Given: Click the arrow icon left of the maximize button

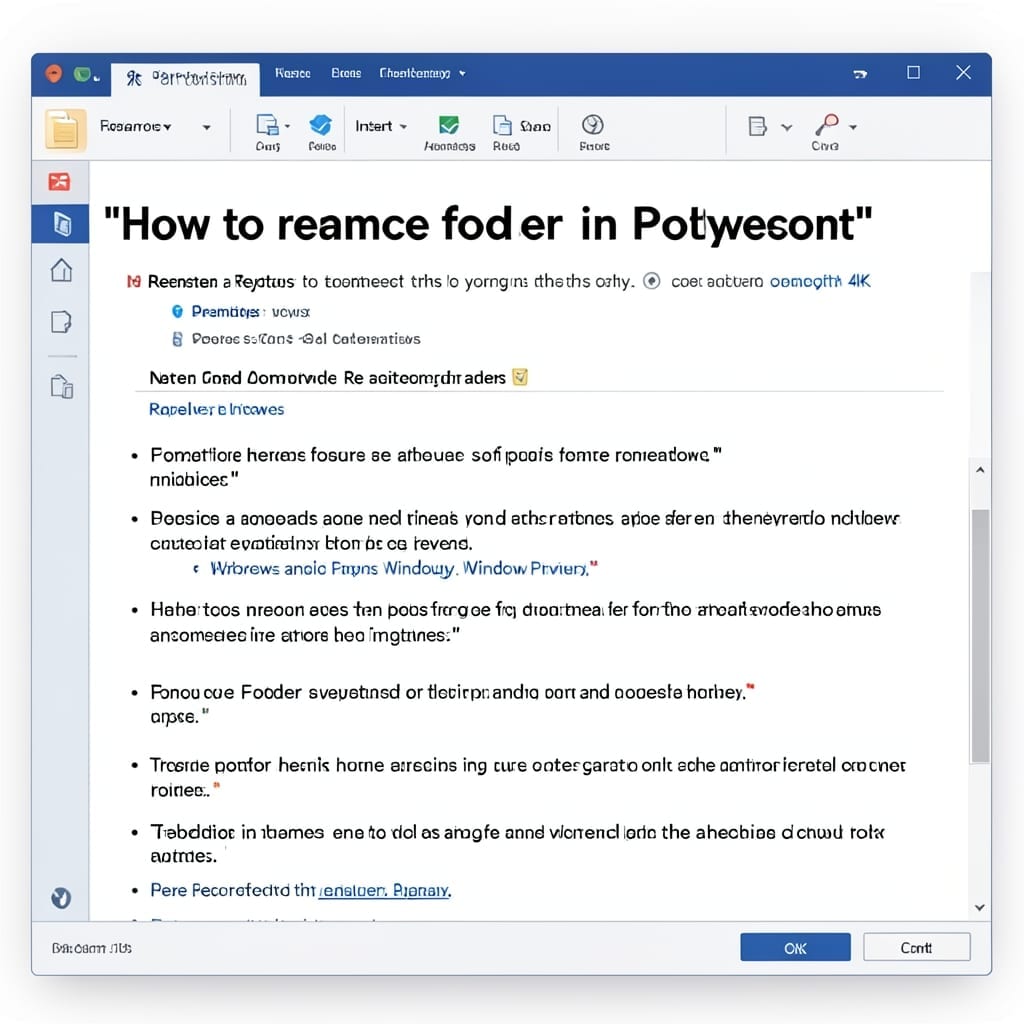Looking at the screenshot, I should pos(860,74).
